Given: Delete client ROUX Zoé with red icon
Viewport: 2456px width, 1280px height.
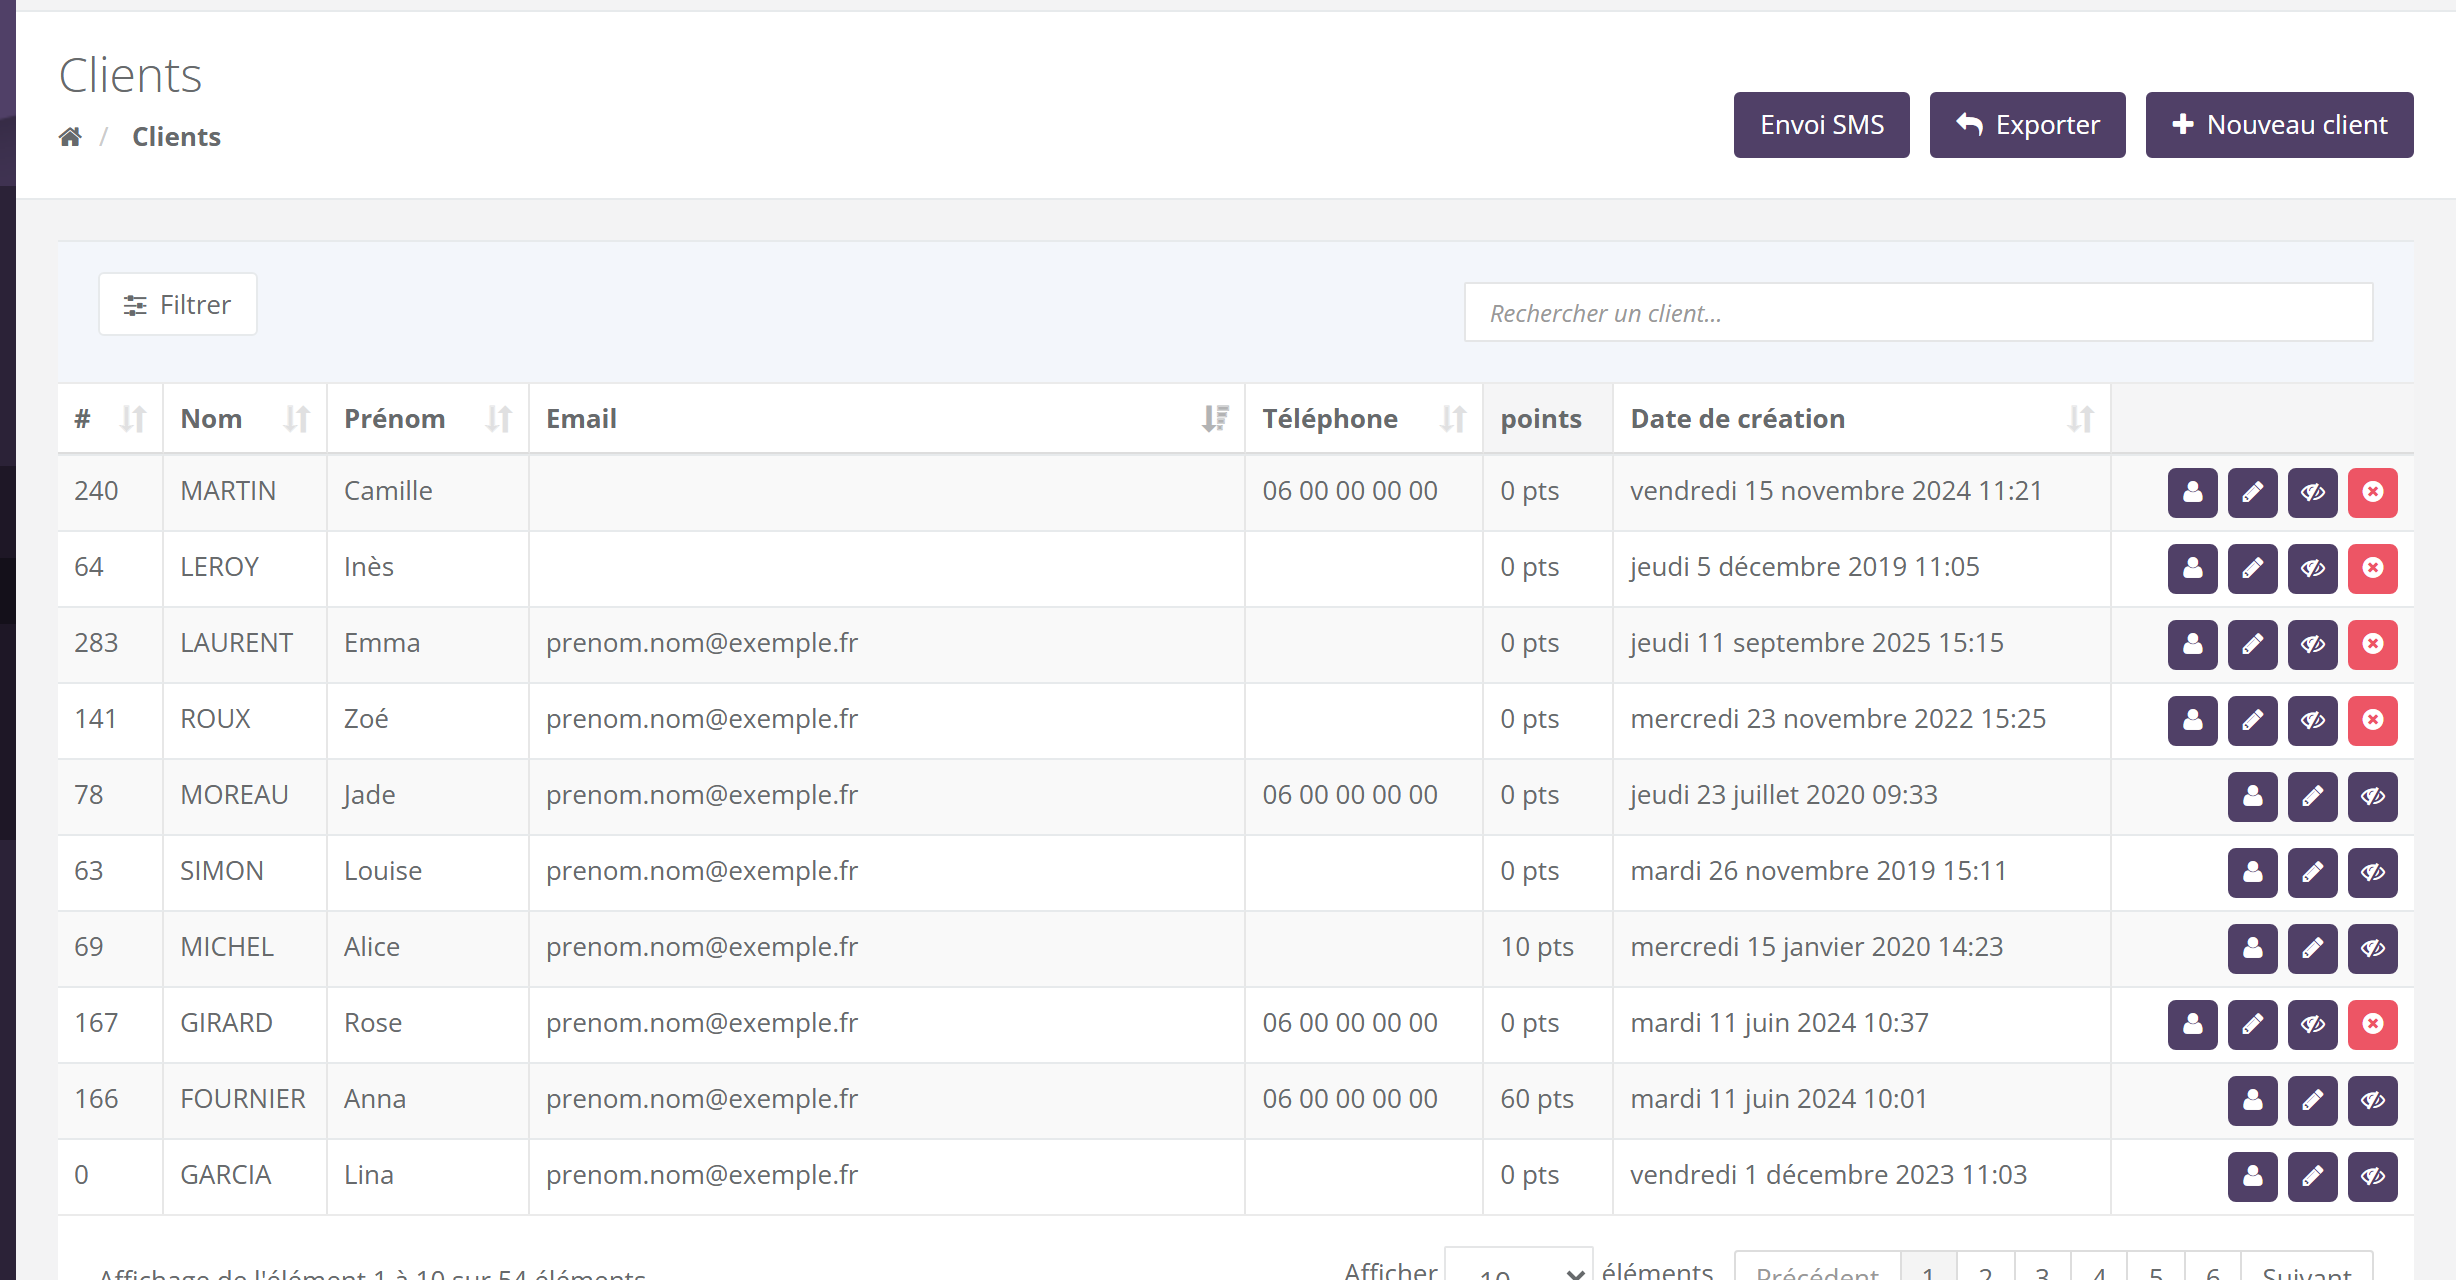Looking at the screenshot, I should 2372,720.
